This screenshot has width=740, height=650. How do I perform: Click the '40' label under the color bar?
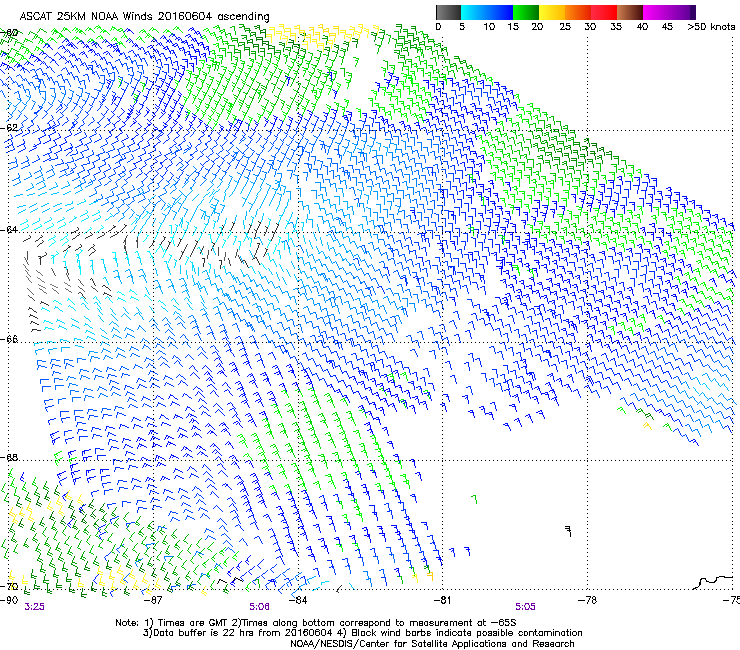click(x=642, y=27)
